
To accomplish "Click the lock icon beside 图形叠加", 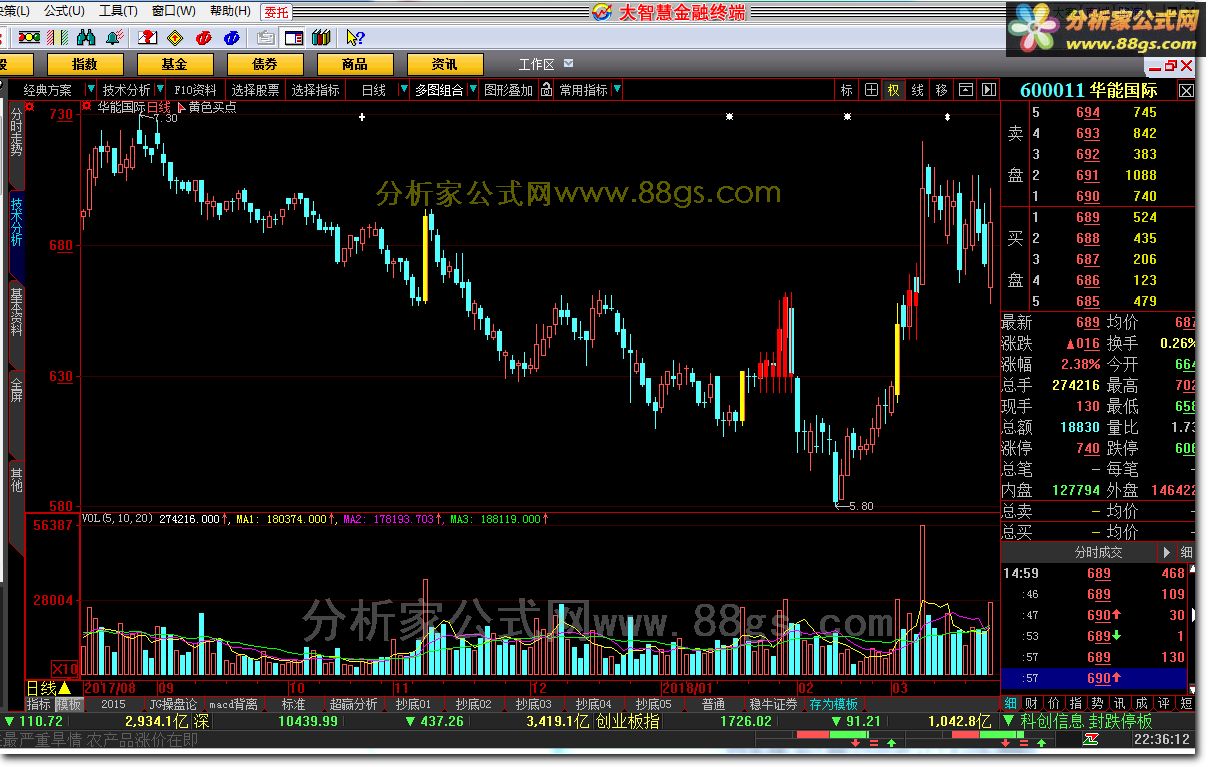I will tap(546, 90).
